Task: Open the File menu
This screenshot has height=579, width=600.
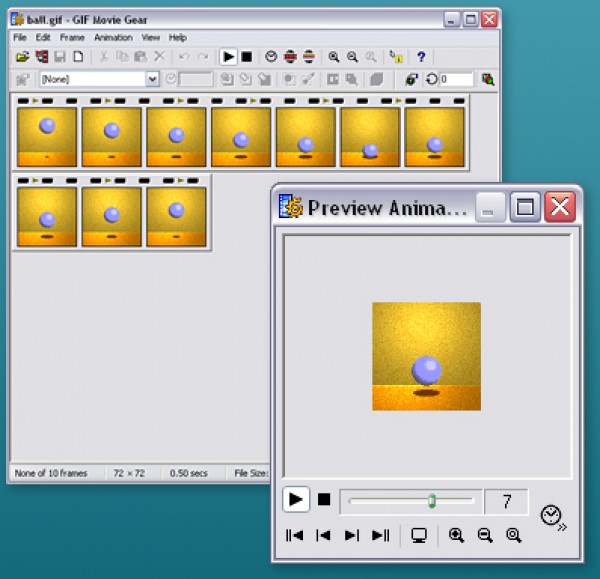Action: [20, 37]
